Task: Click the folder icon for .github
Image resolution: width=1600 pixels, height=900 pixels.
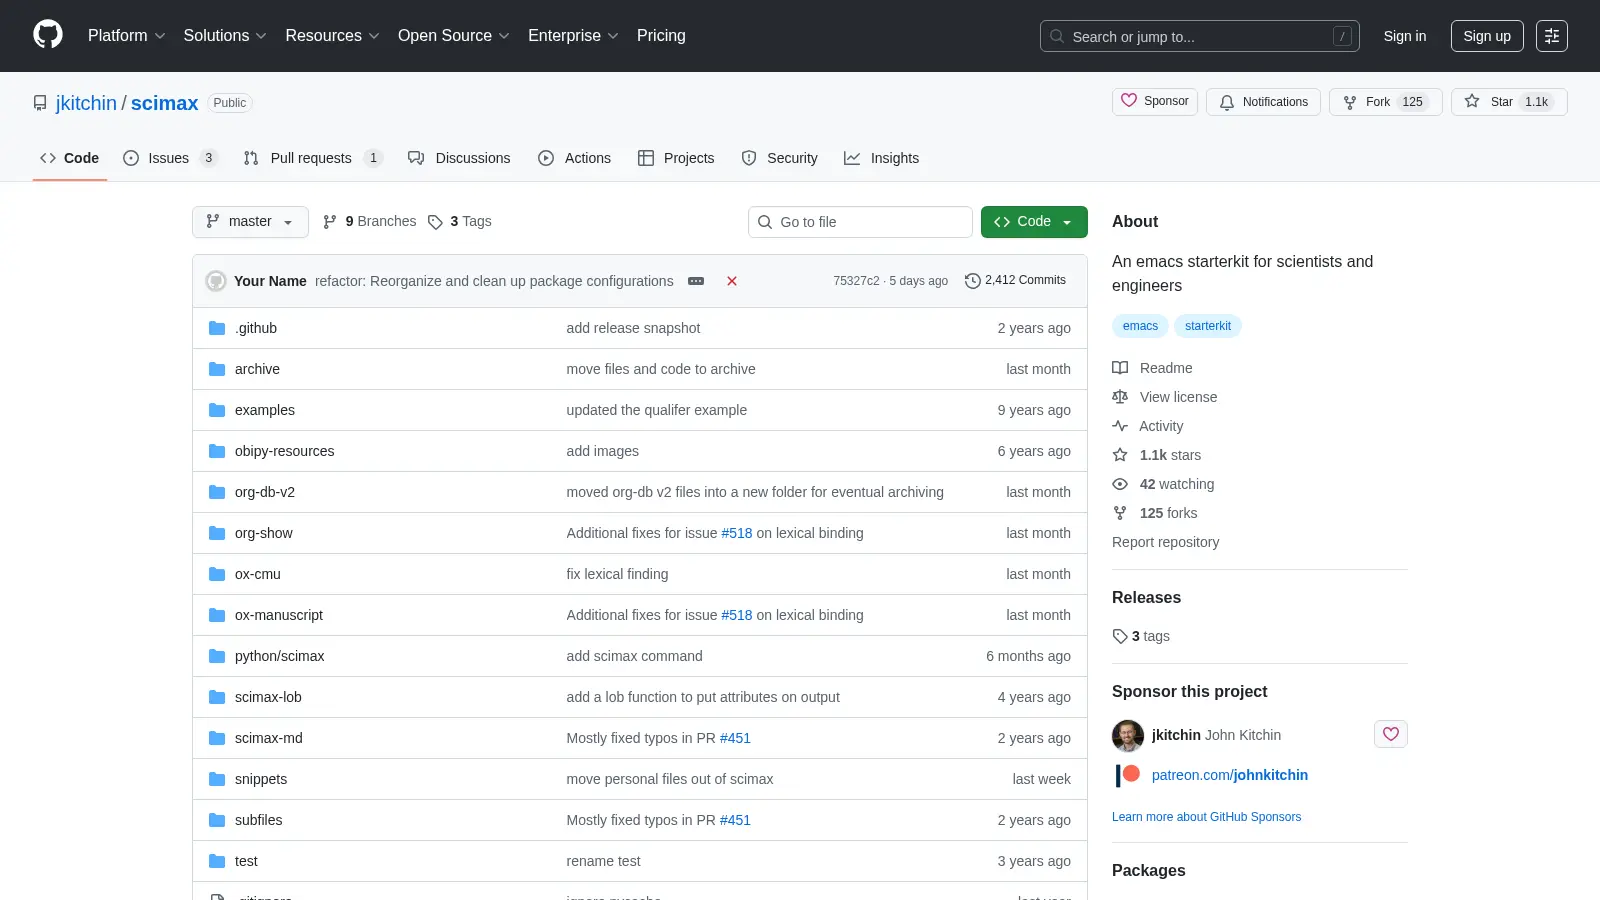Action: click(217, 328)
